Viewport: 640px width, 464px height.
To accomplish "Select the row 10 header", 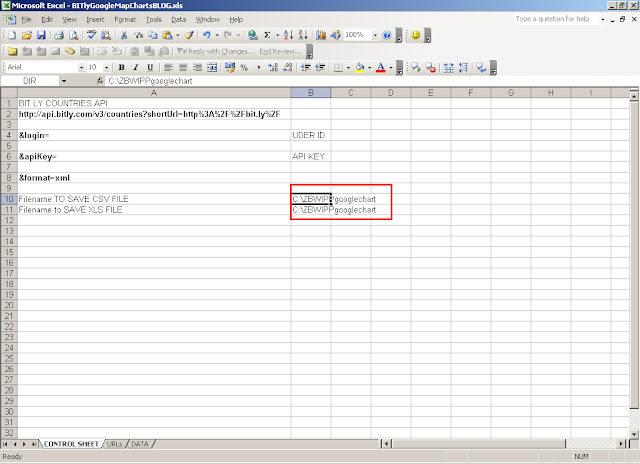I will (x=9, y=199).
